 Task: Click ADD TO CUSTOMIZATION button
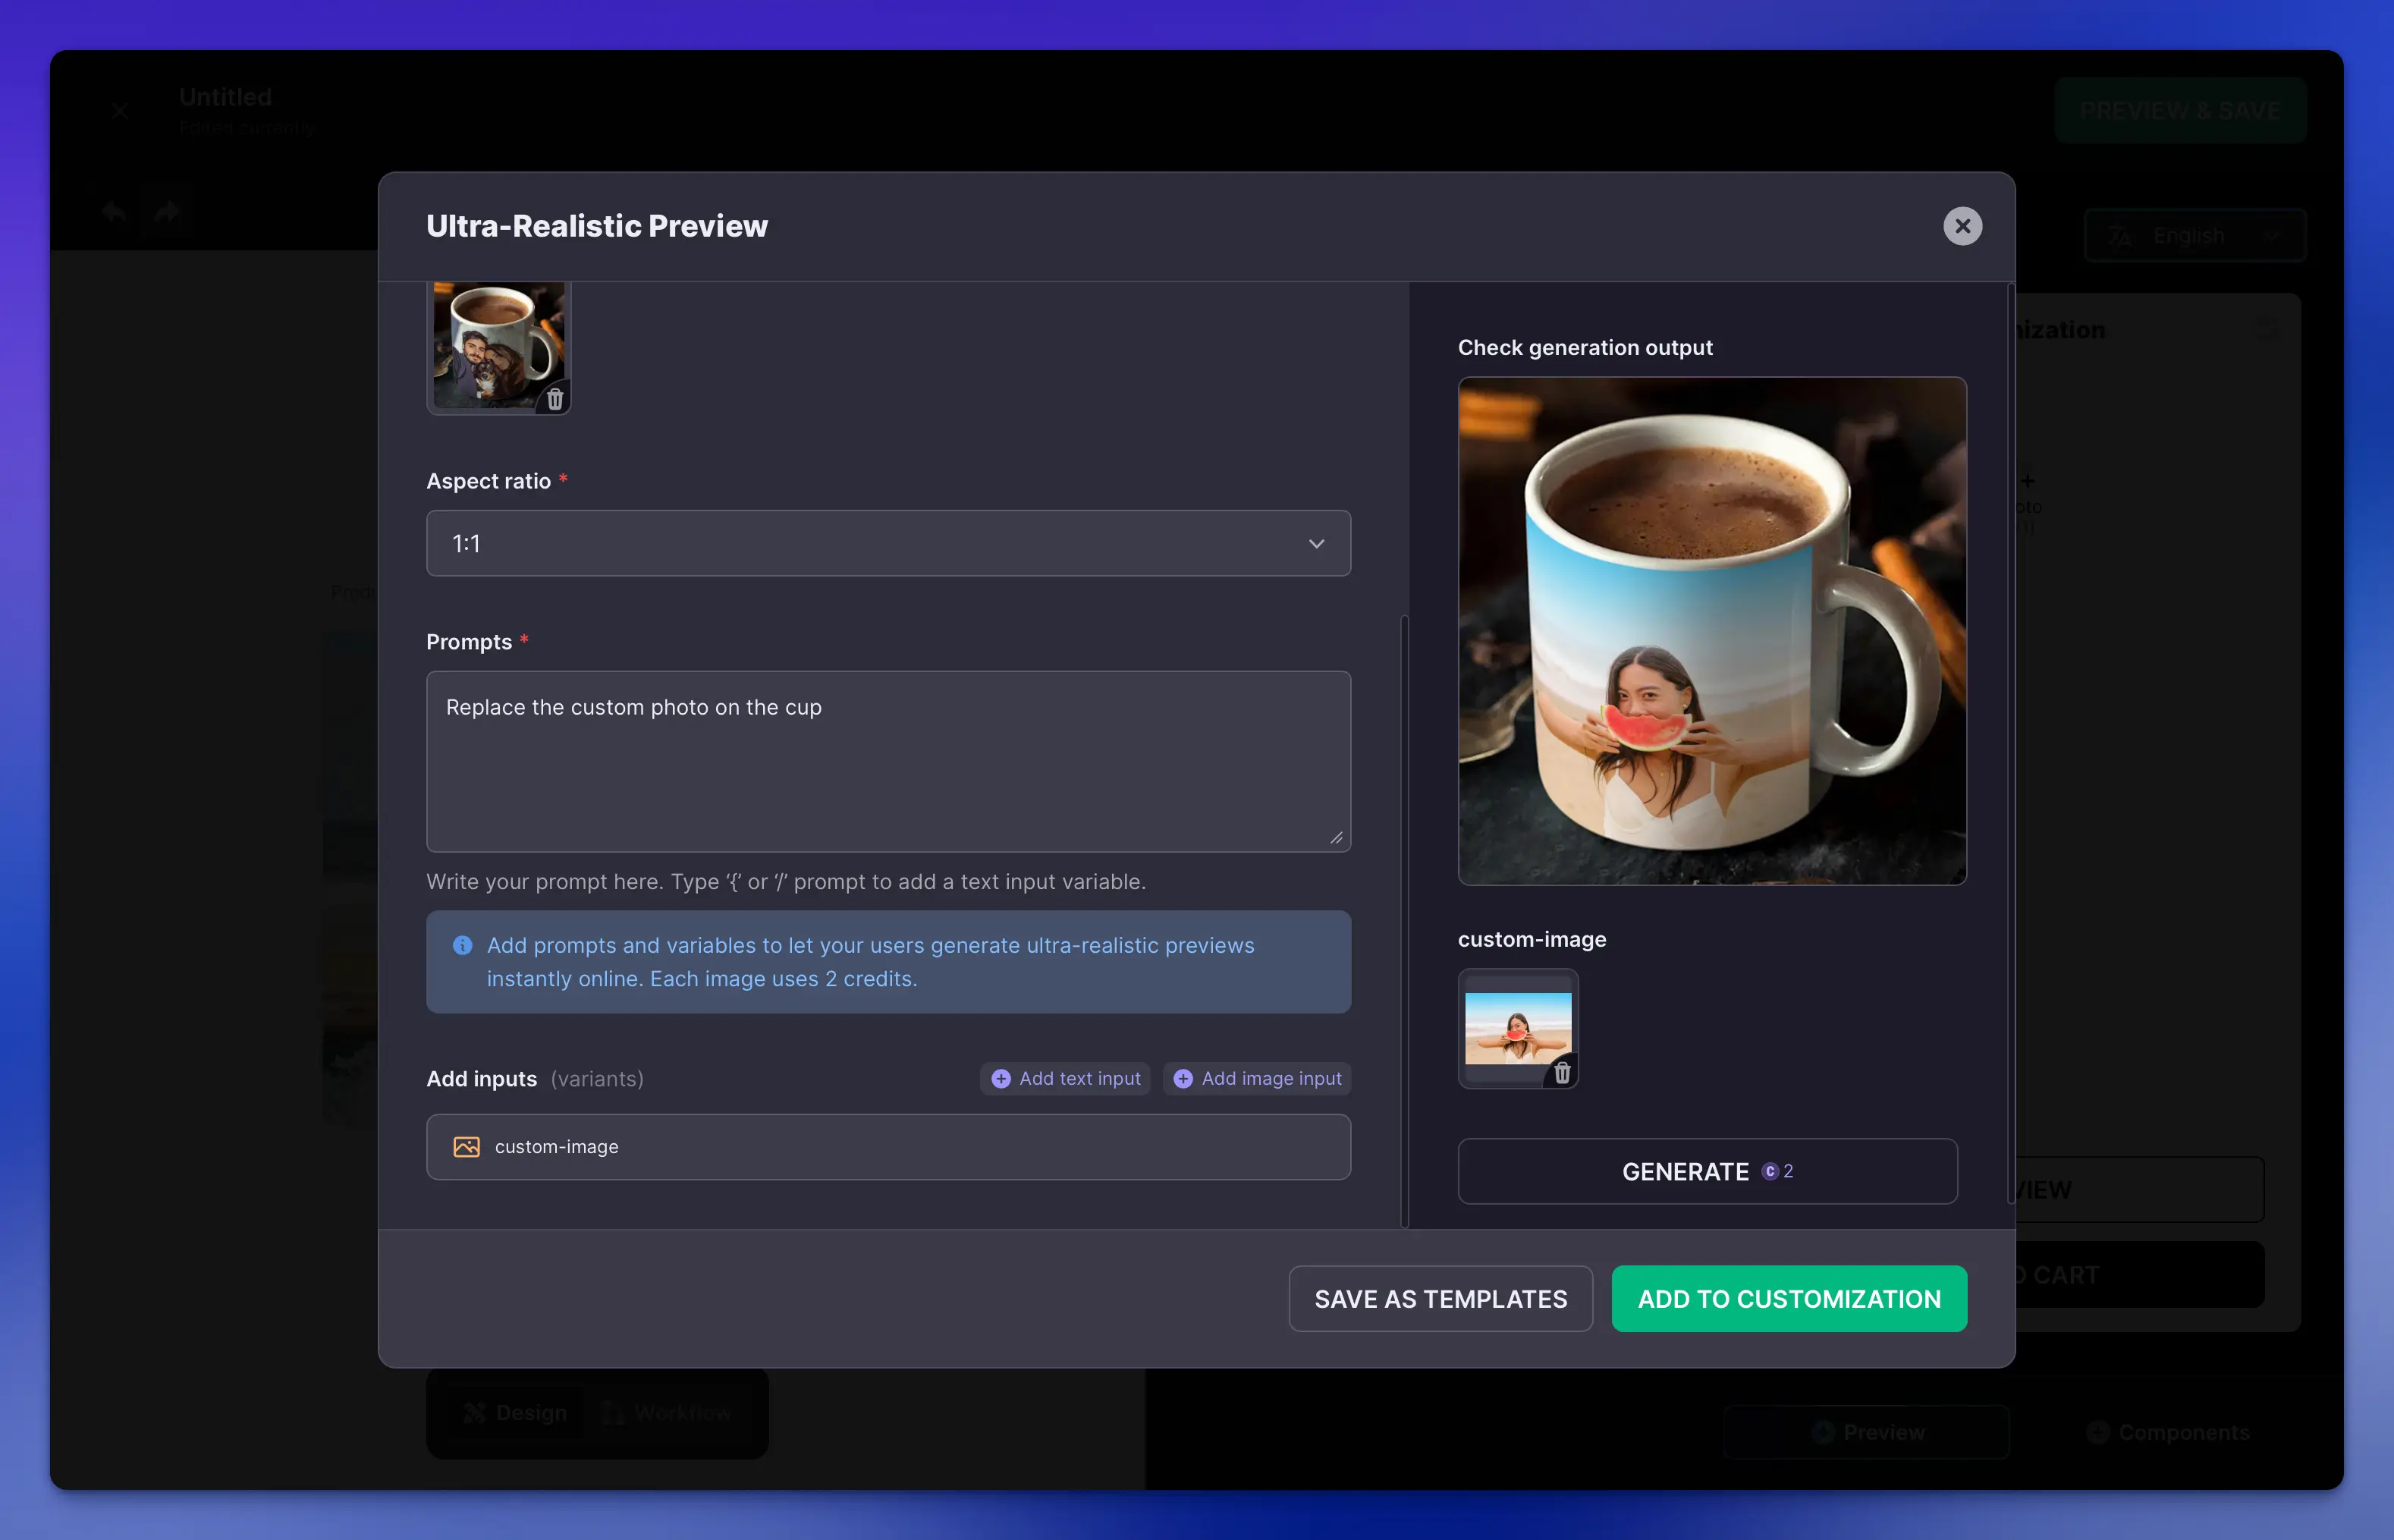[x=1788, y=1298]
